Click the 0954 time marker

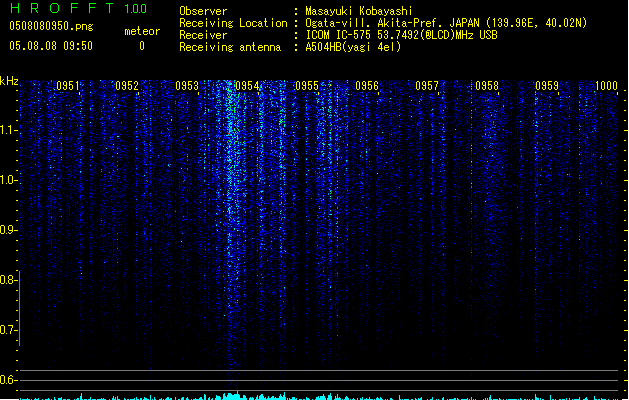[x=247, y=86]
